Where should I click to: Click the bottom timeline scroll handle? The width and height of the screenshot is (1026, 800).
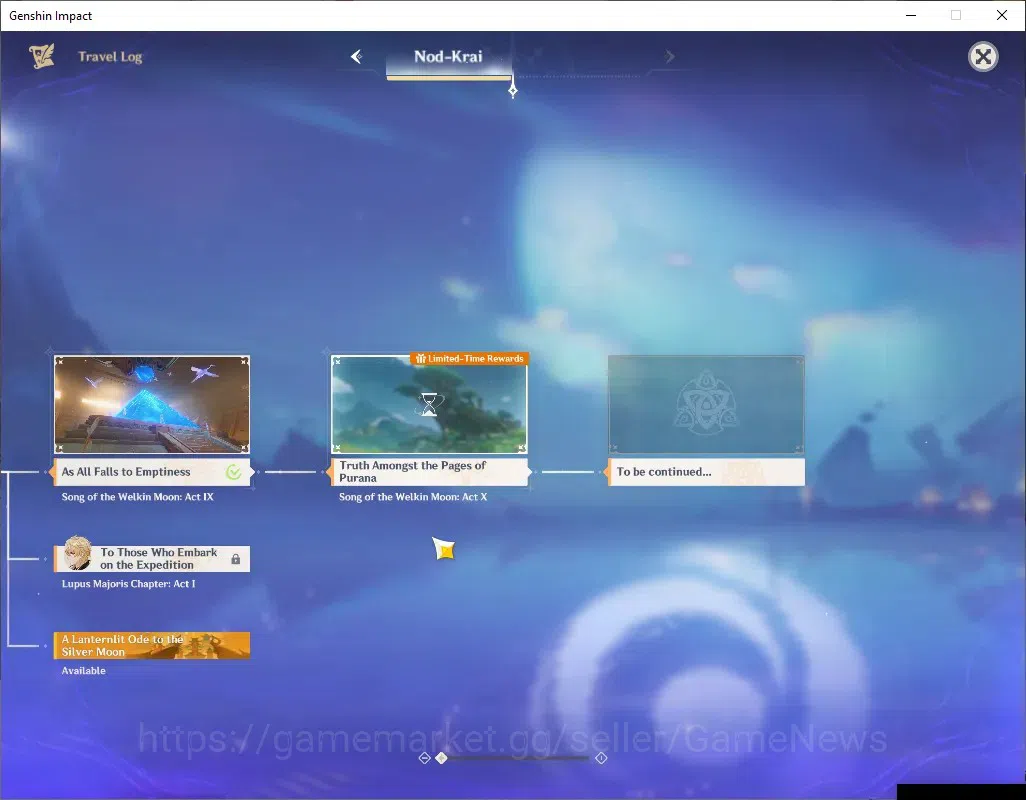(x=442, y=758)
